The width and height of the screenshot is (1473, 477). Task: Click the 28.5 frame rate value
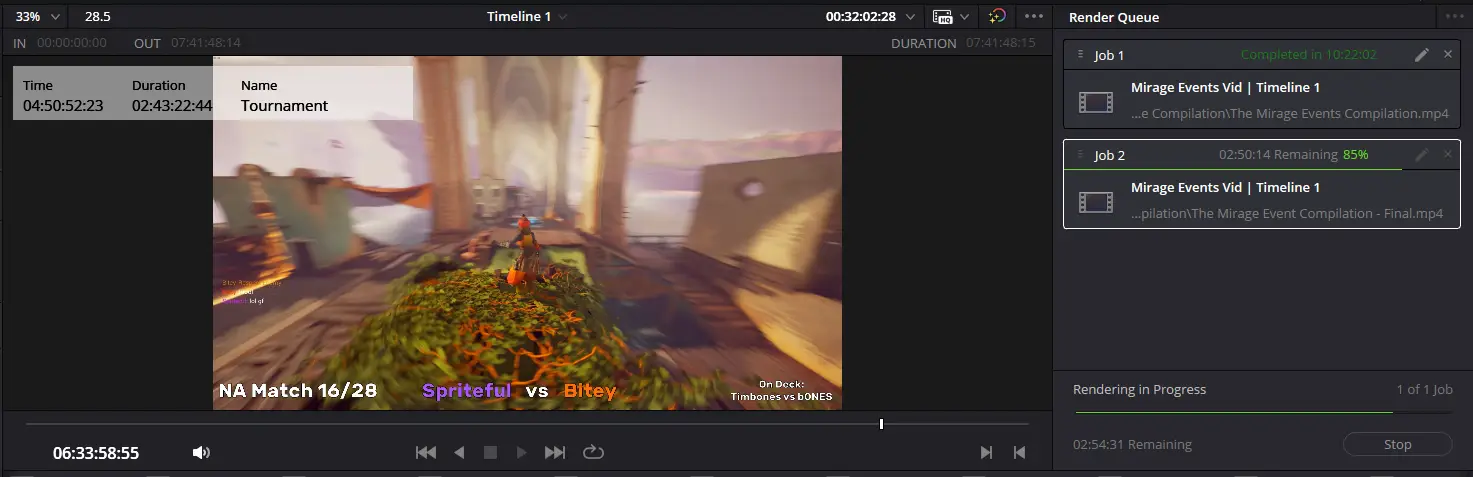(x=98, y=16)
